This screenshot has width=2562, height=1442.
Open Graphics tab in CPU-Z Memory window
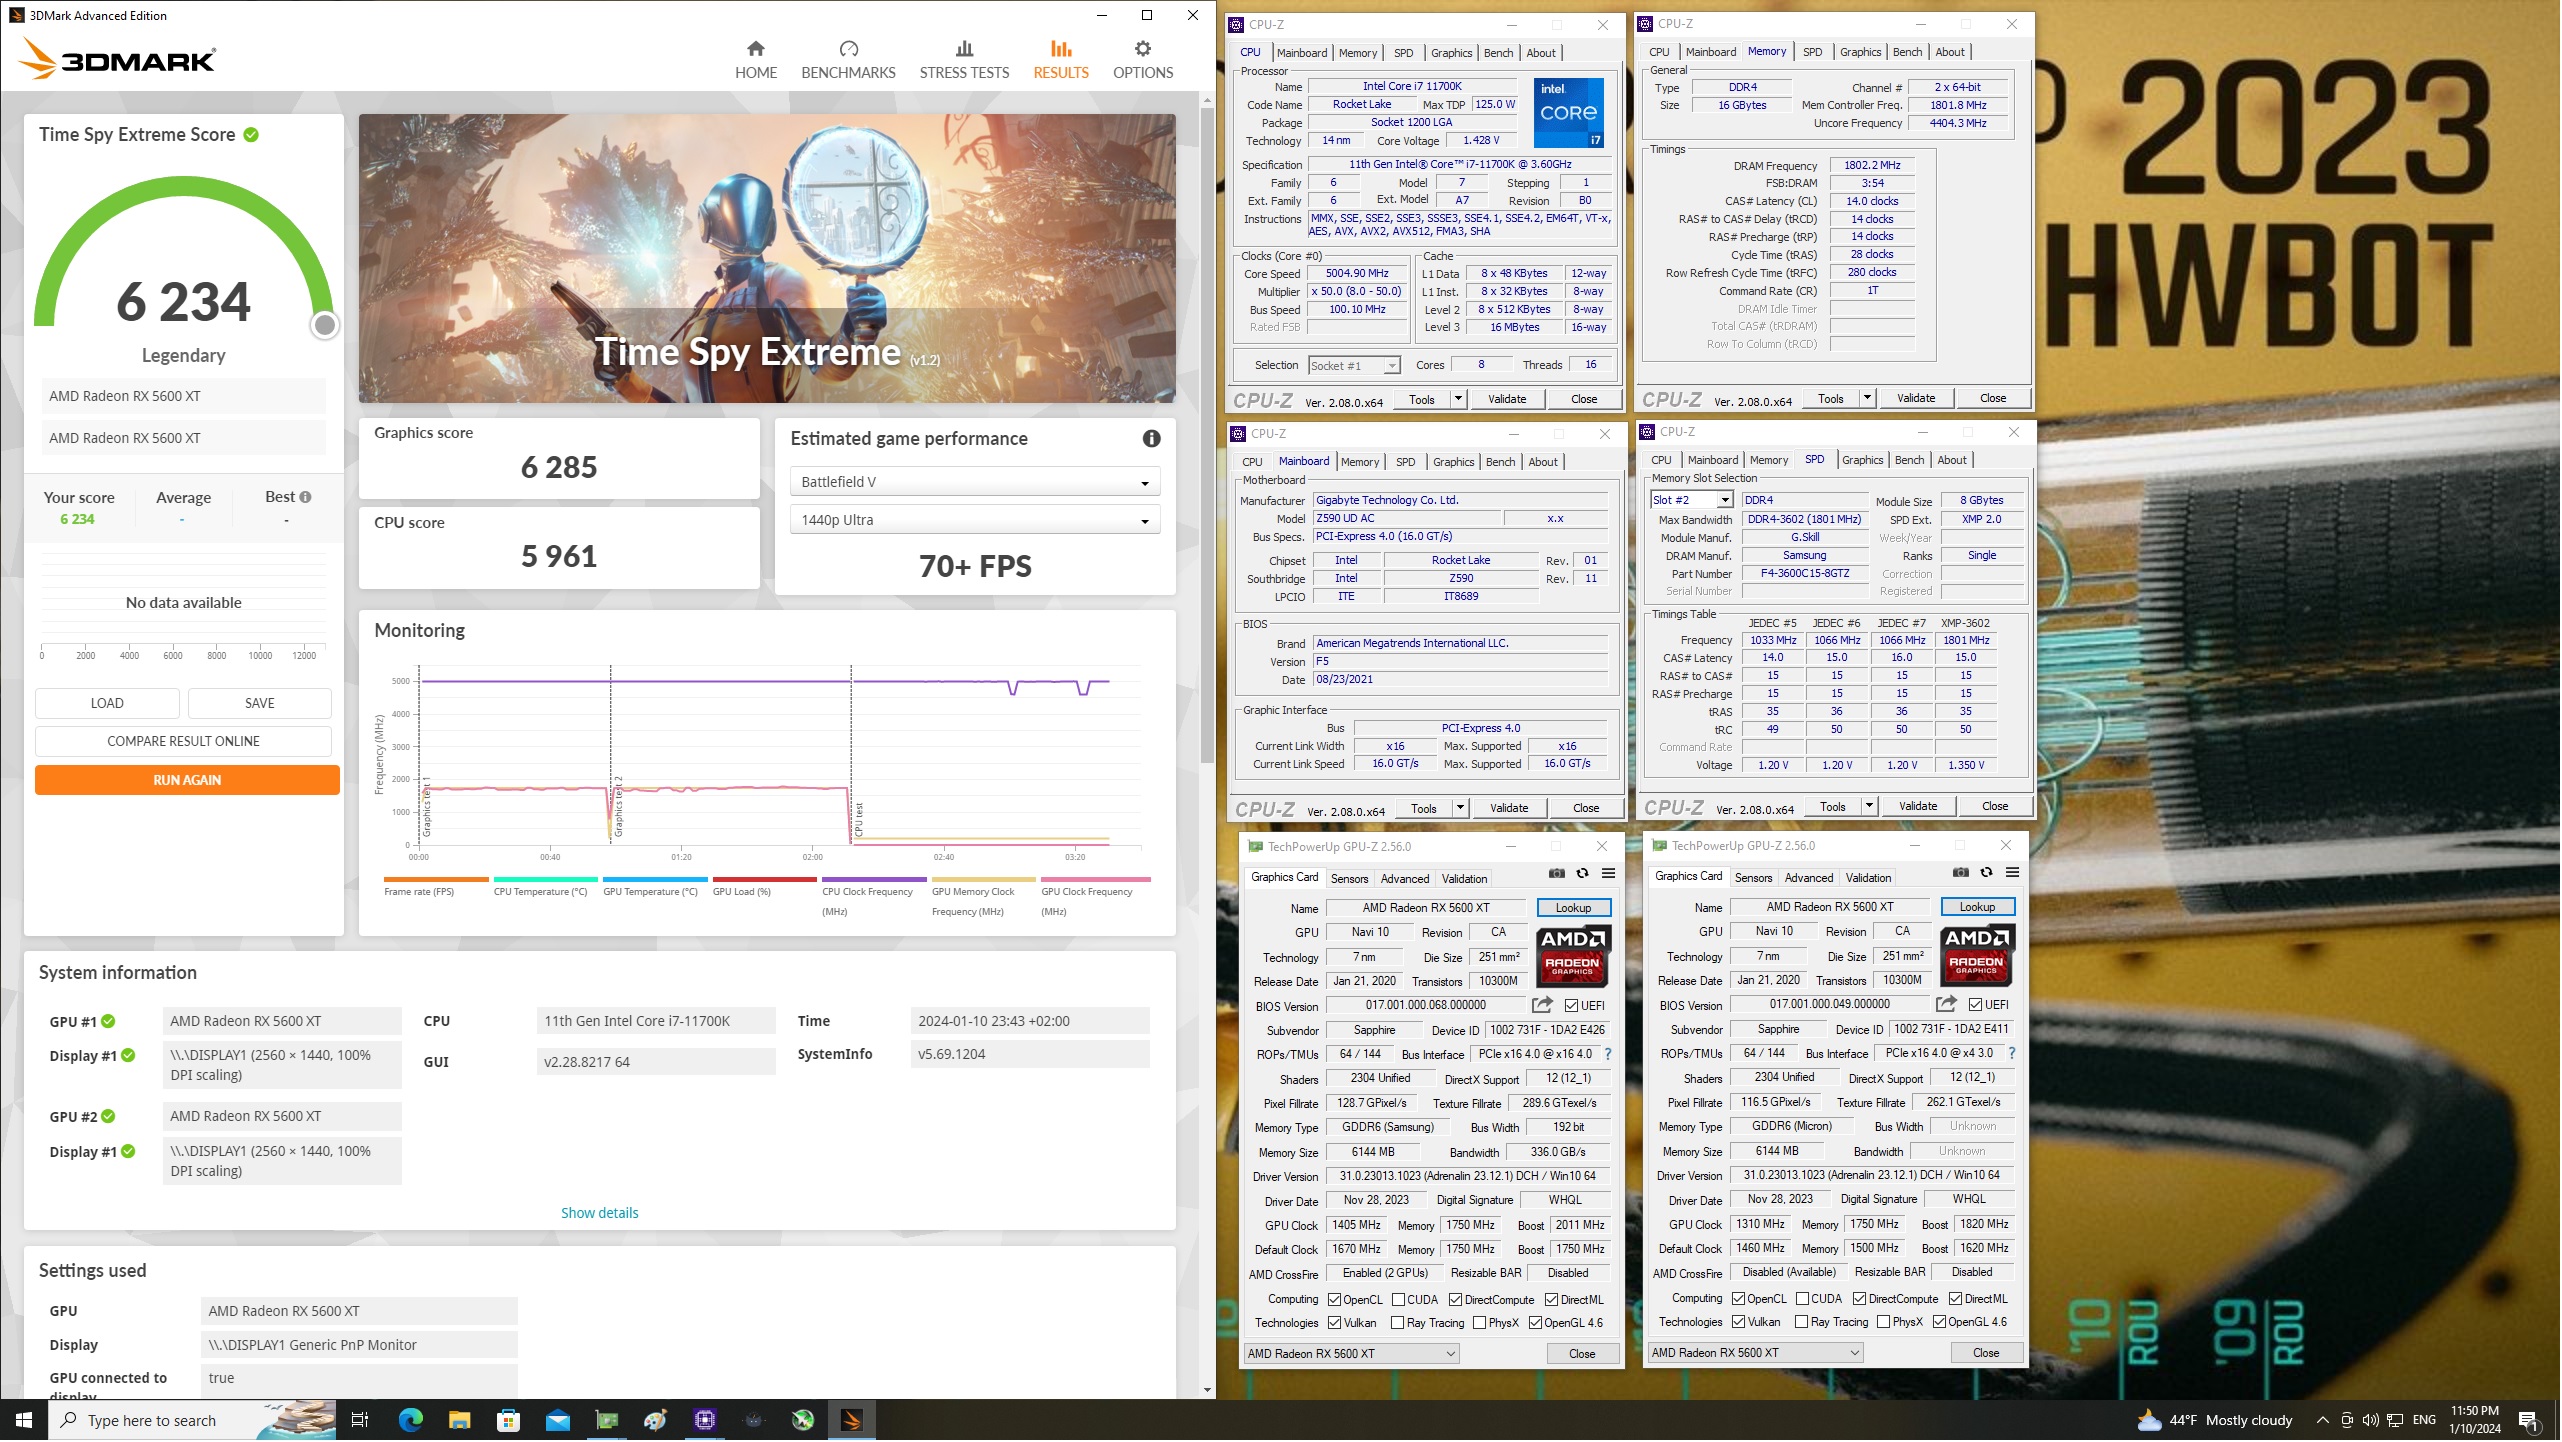click(x=1861, y=52)
